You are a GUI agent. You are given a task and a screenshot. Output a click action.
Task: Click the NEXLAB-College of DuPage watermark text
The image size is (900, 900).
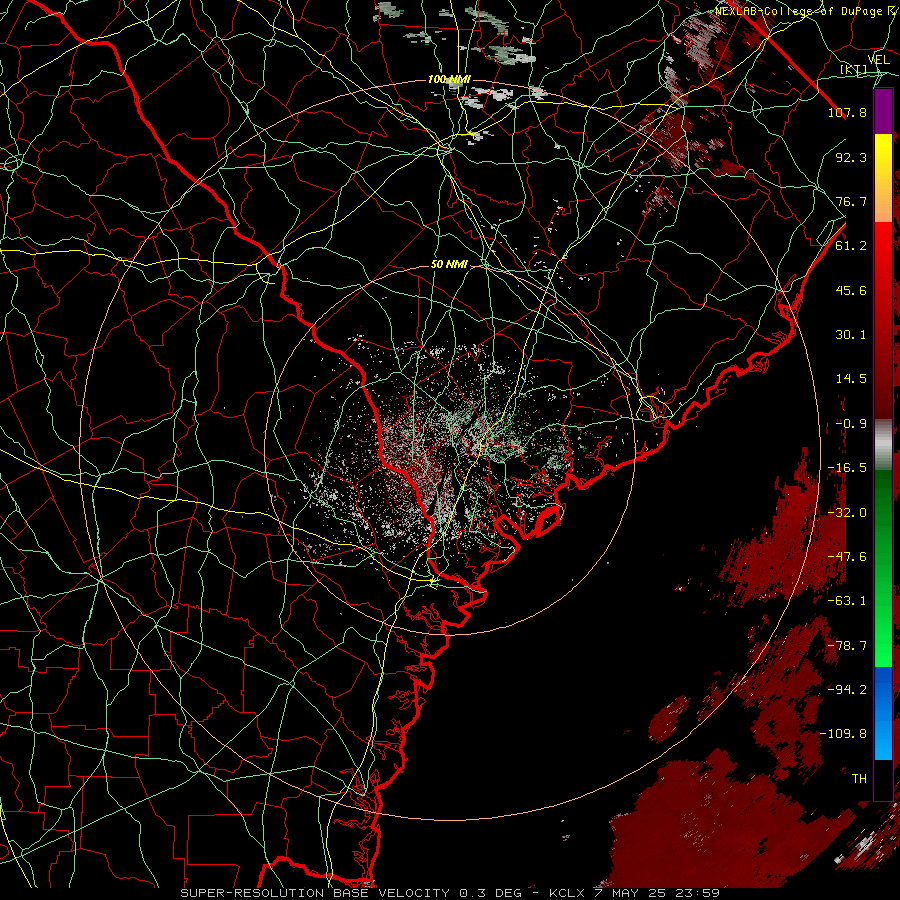coord(806,11)
